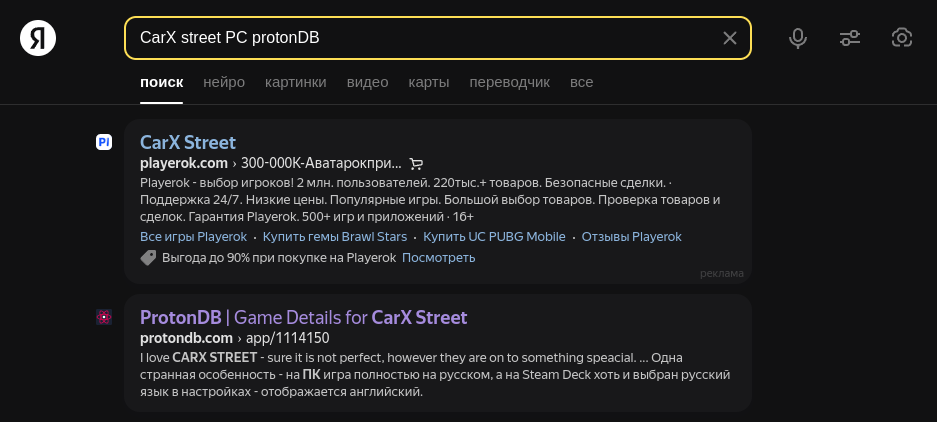The width and height of the screenshot is (937, 422).
Task: Click Посмотреть next to the discount offer
Action: [x=439, y=258]
